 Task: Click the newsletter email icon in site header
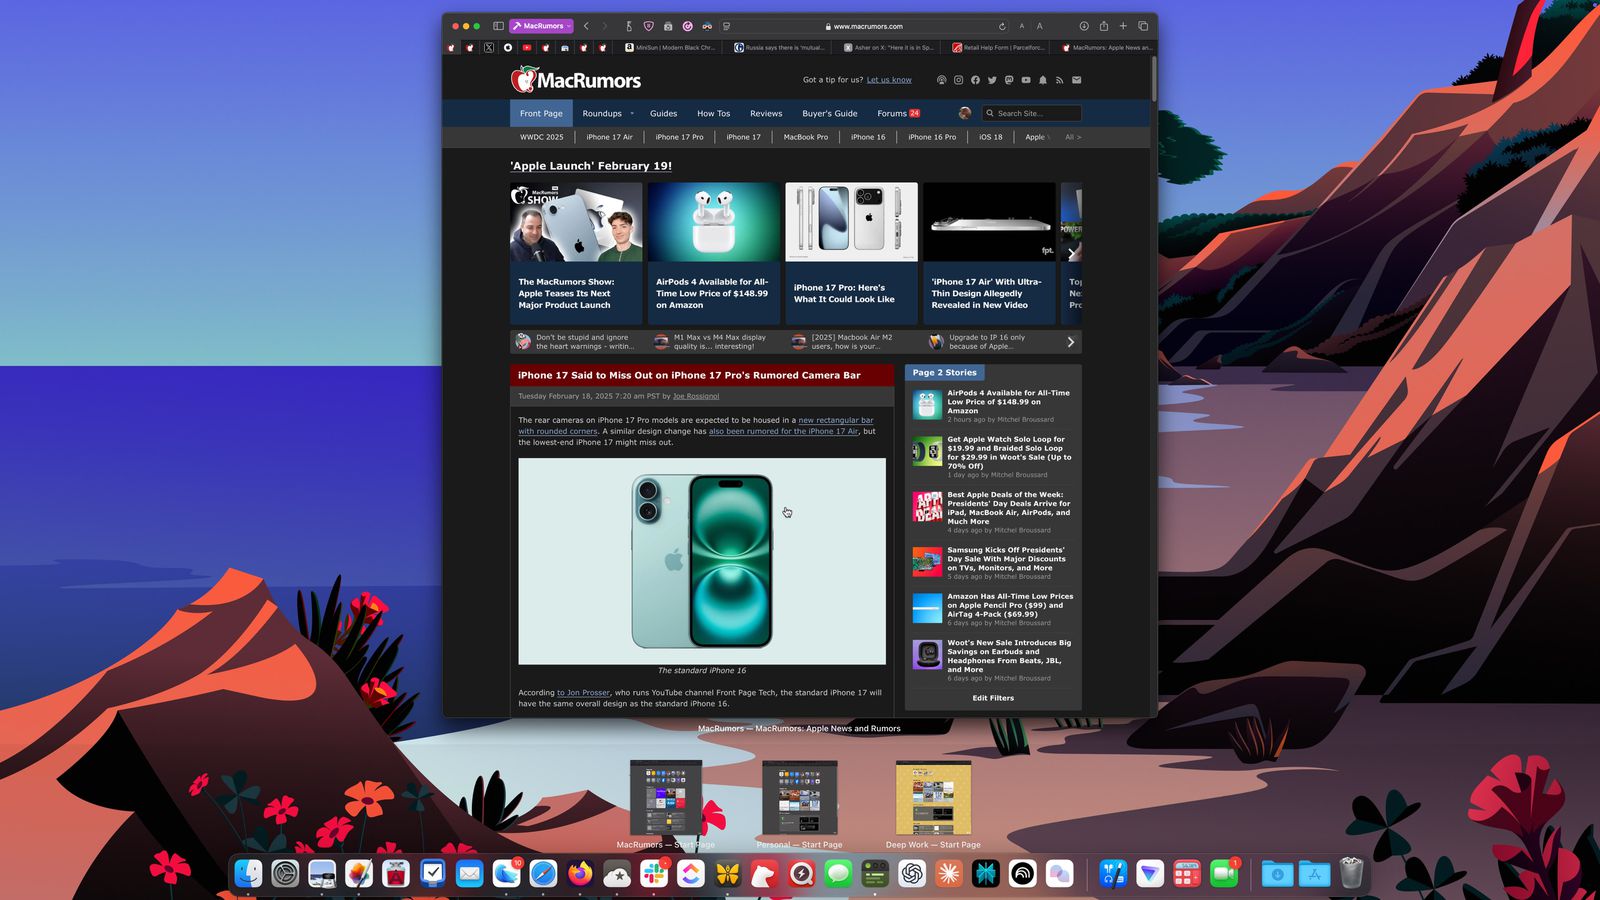1075,80
